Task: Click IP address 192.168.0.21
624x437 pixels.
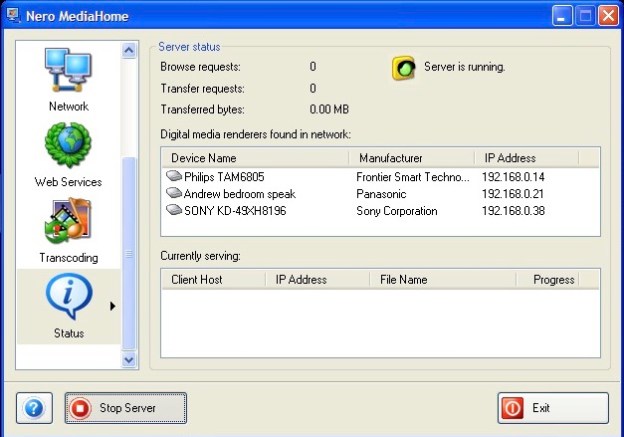Action: (513, 194)
